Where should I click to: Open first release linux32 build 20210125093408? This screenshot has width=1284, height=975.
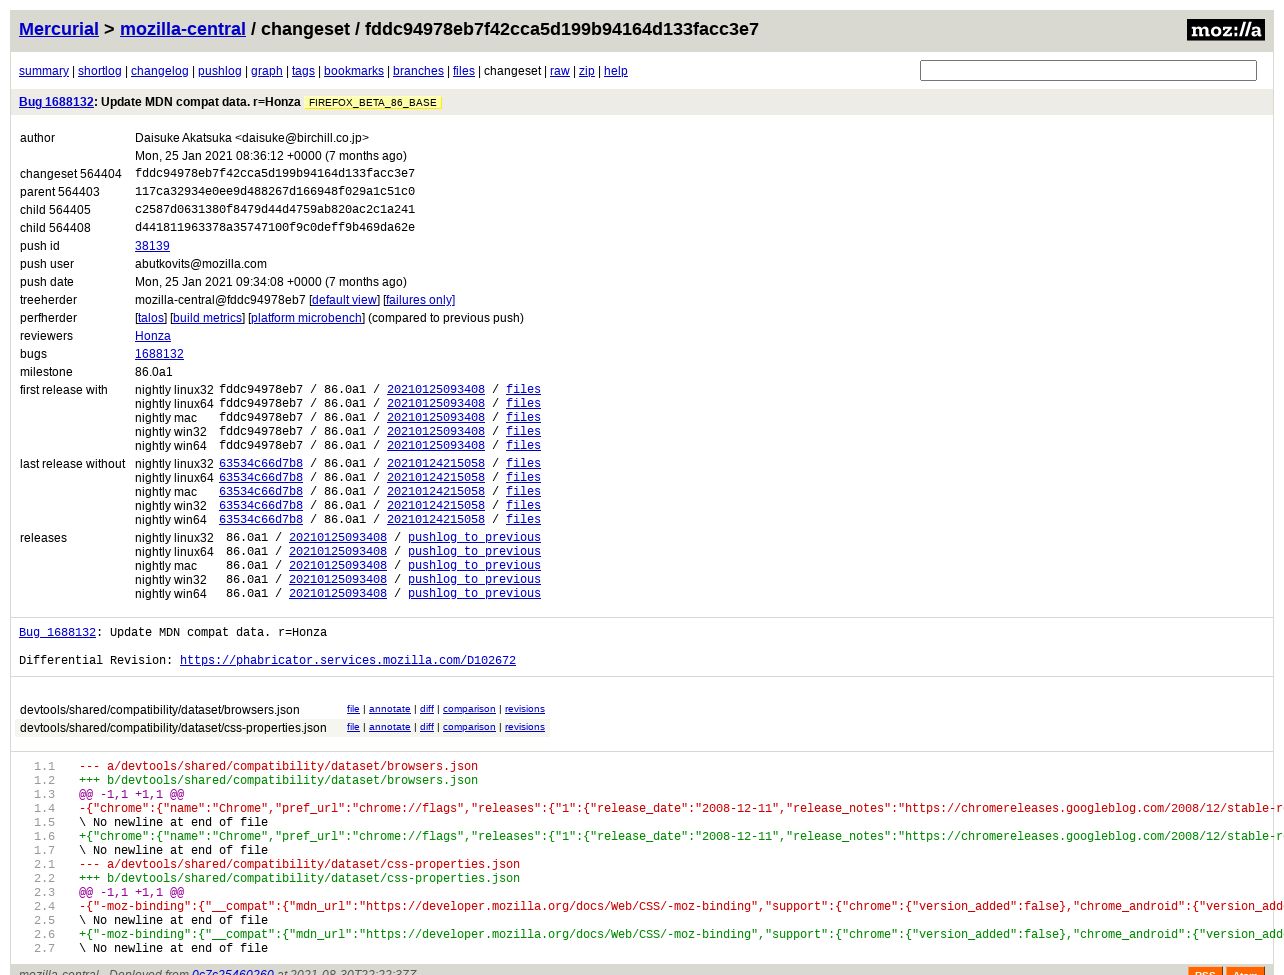pyautogui.click(x=436, y=390)
